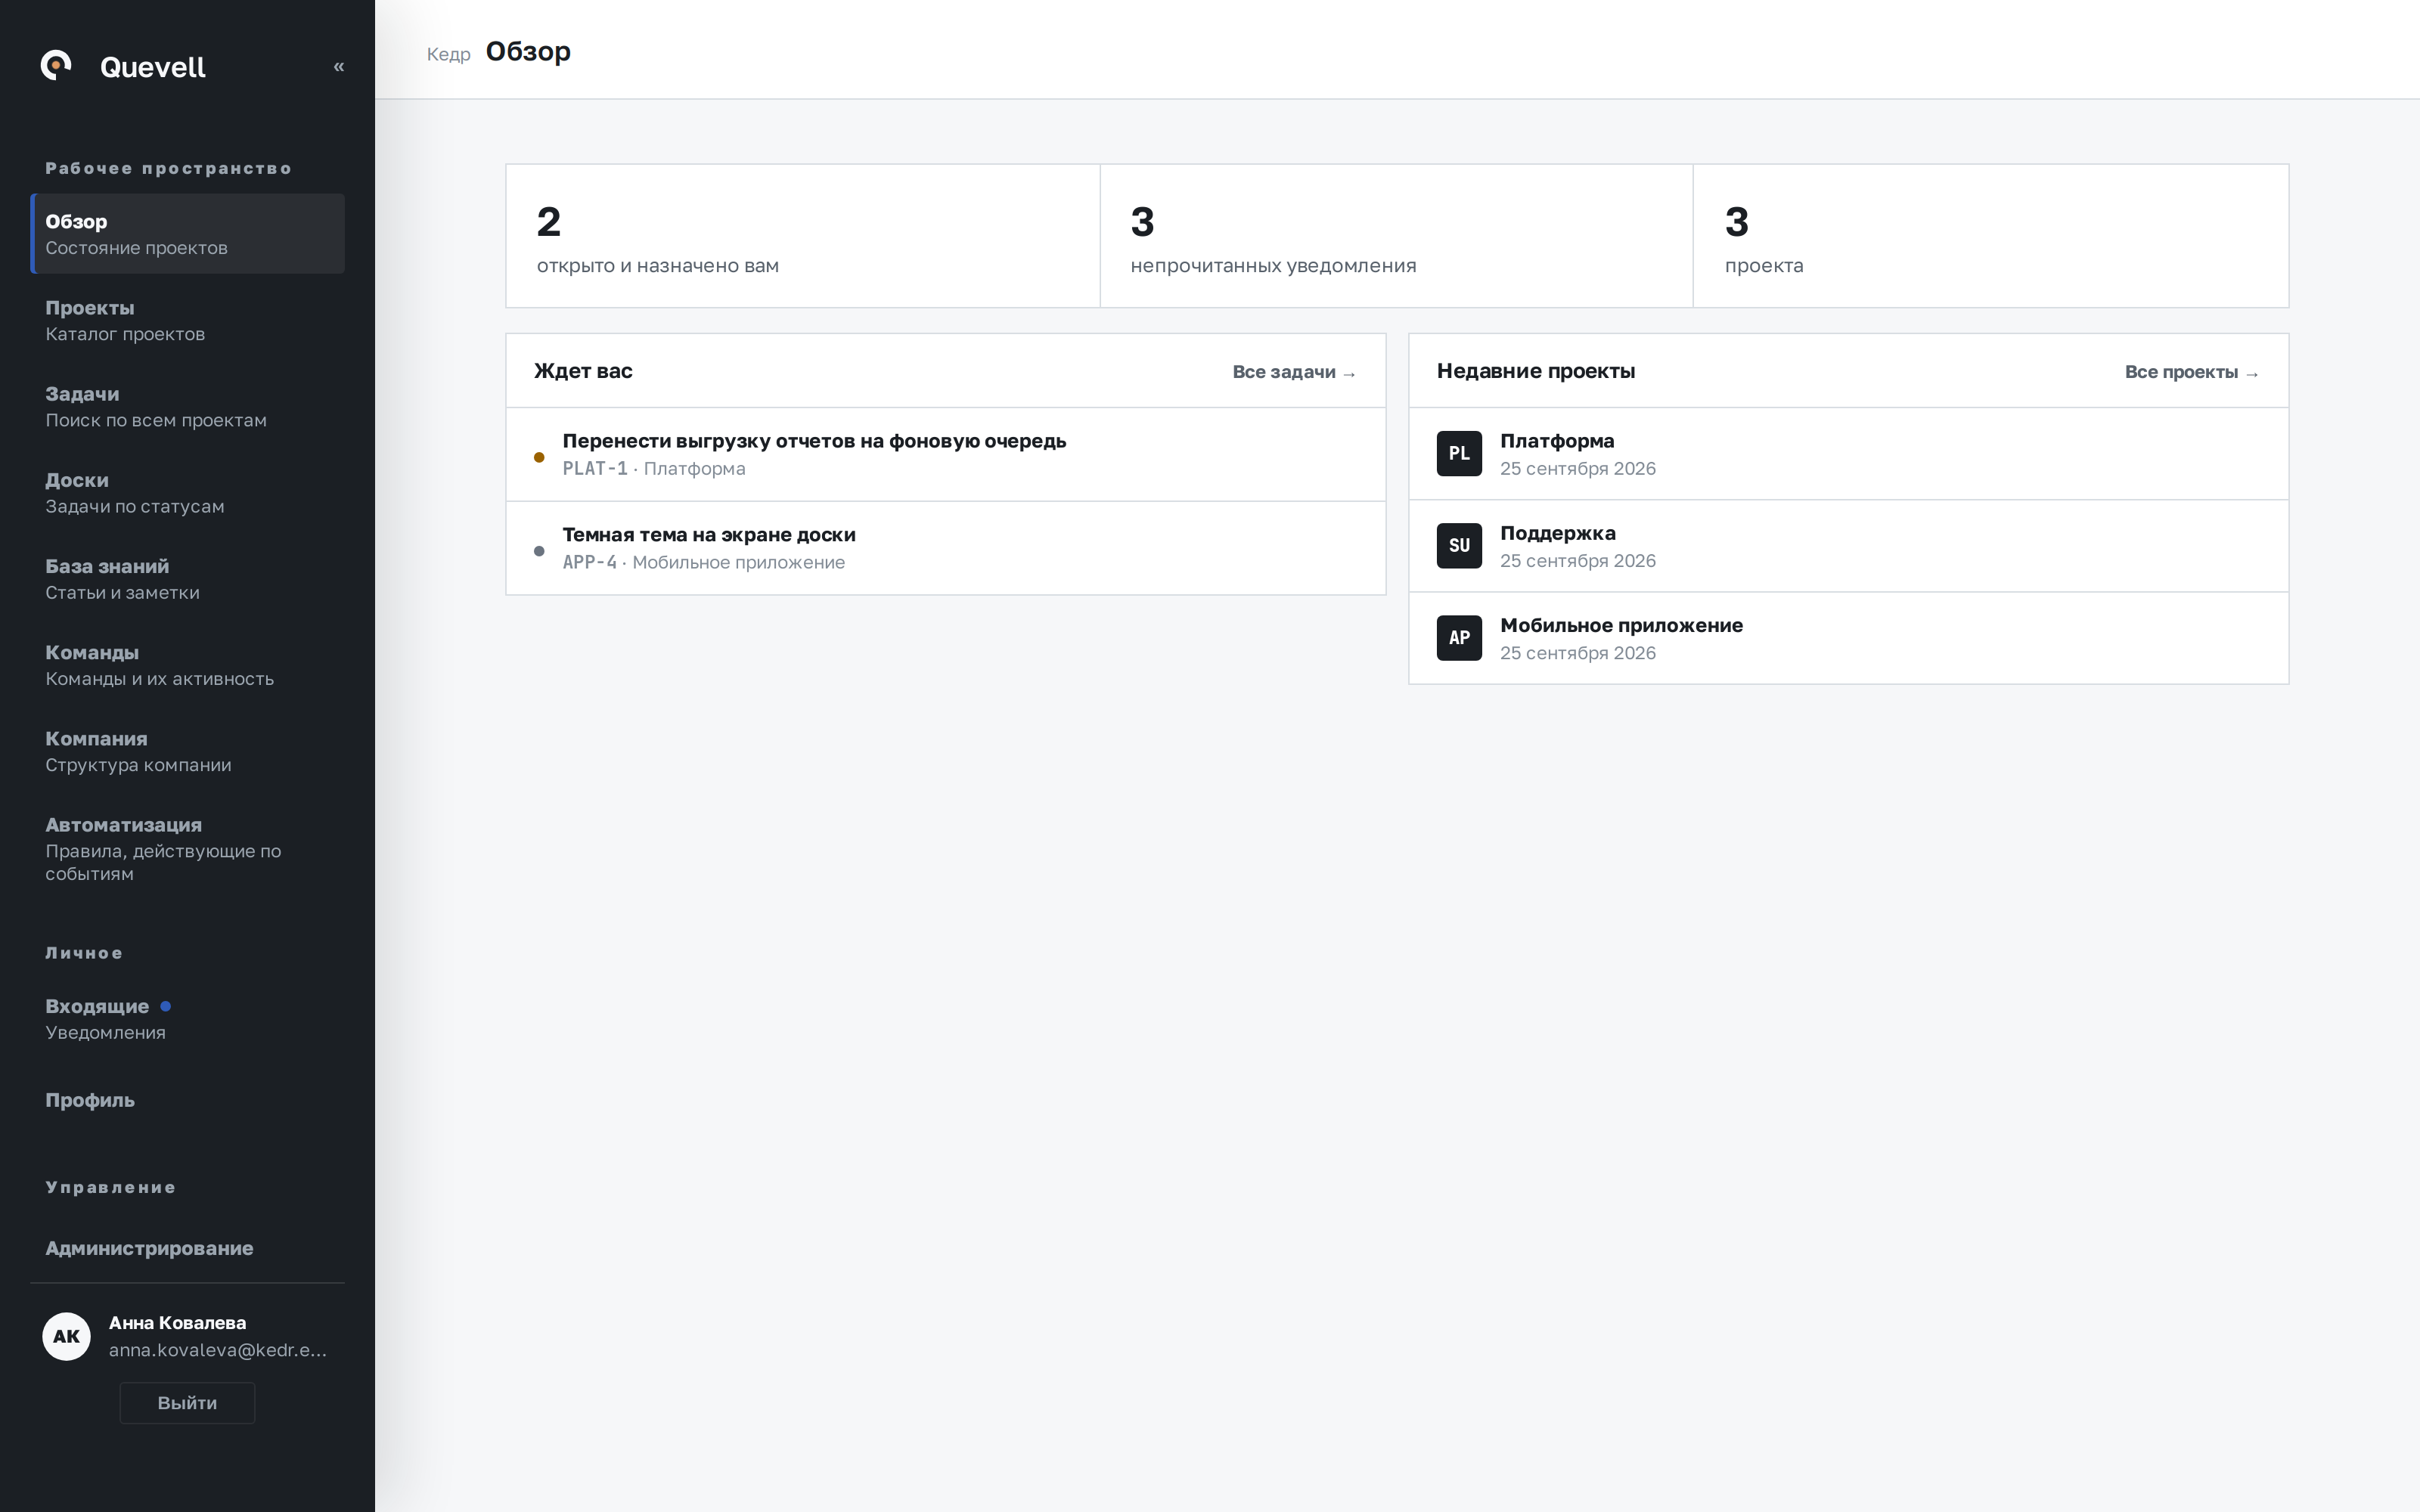Open Команды section
The image size is (2420, 1512).
point(188,664)
